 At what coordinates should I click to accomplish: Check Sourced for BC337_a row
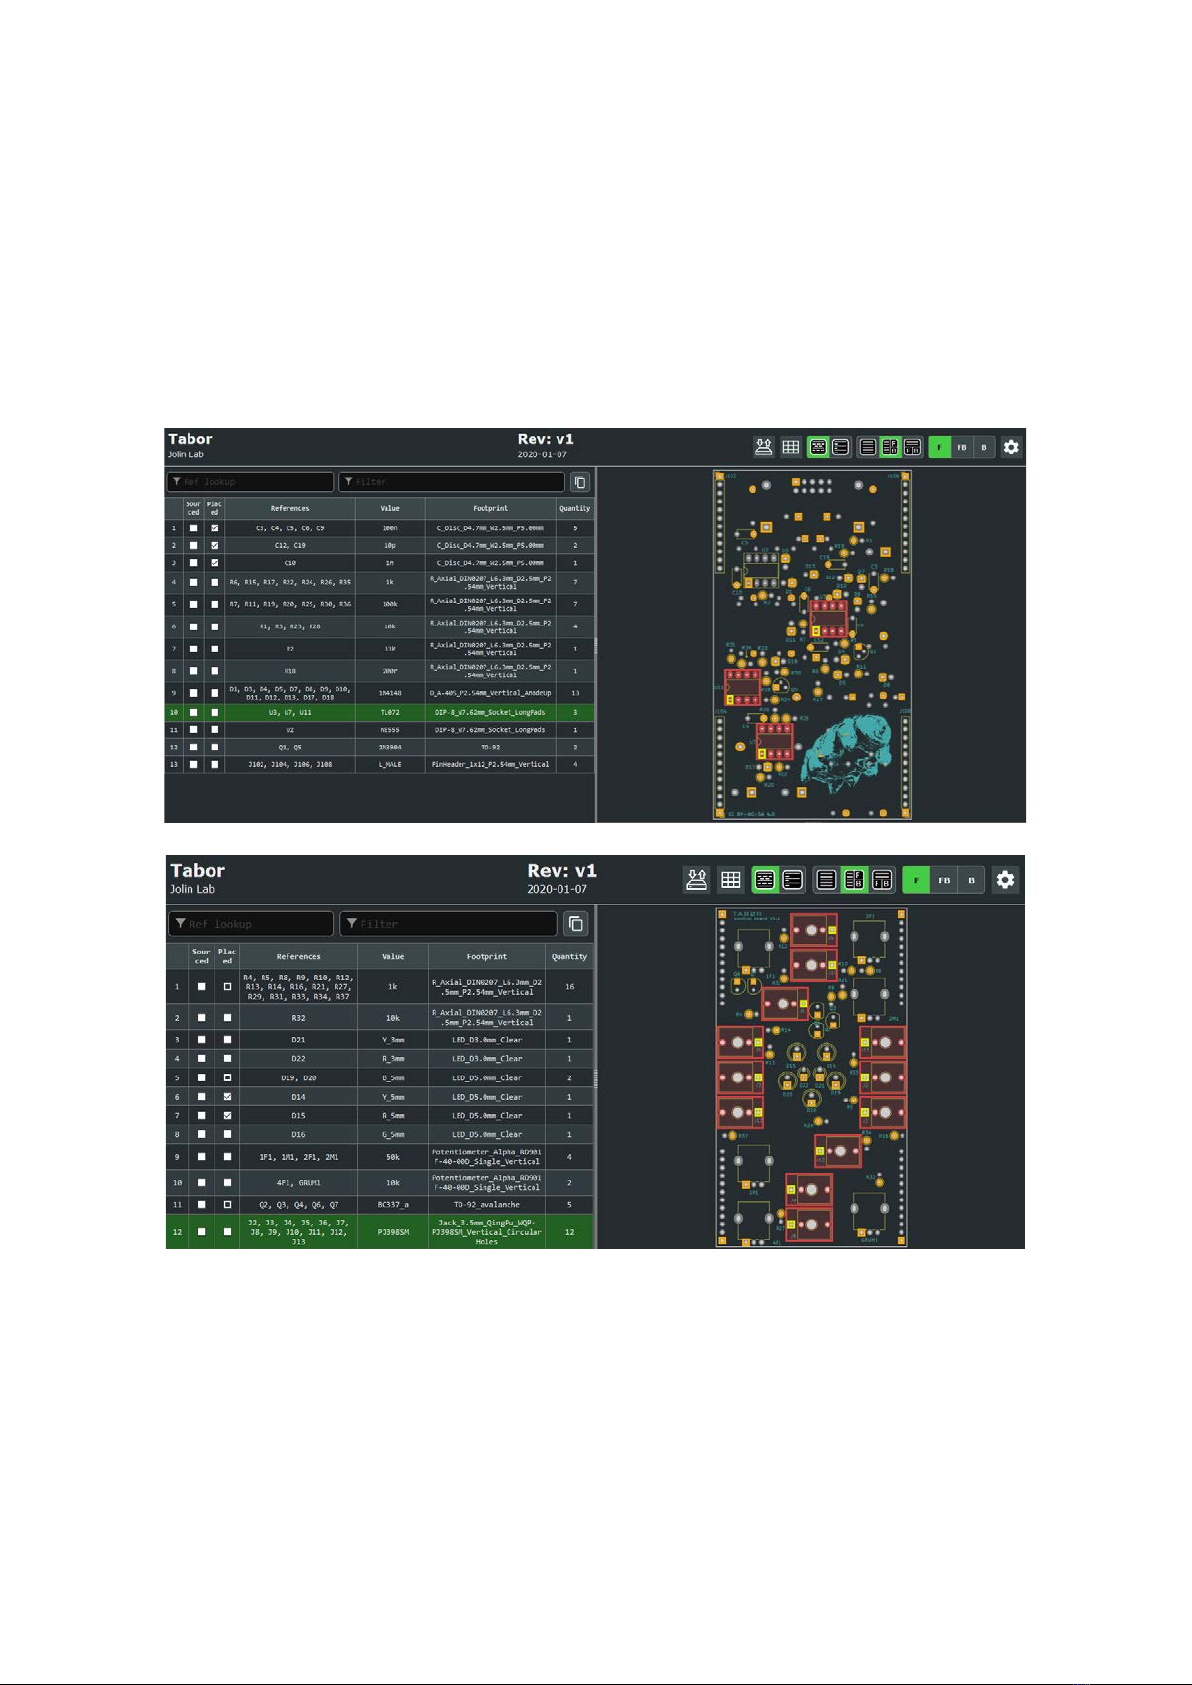pyautogui.click(x=201, y=1205)
